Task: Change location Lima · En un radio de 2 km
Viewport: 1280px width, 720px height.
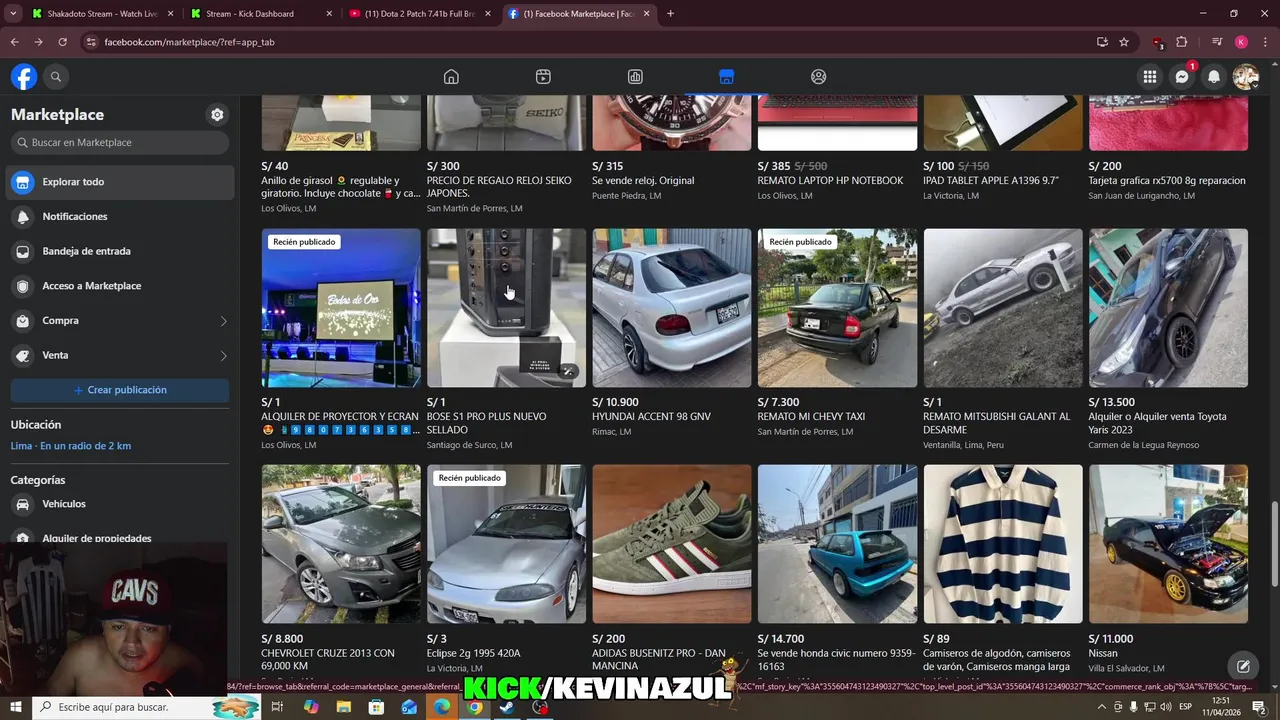Action: click(x=71, y=446)
